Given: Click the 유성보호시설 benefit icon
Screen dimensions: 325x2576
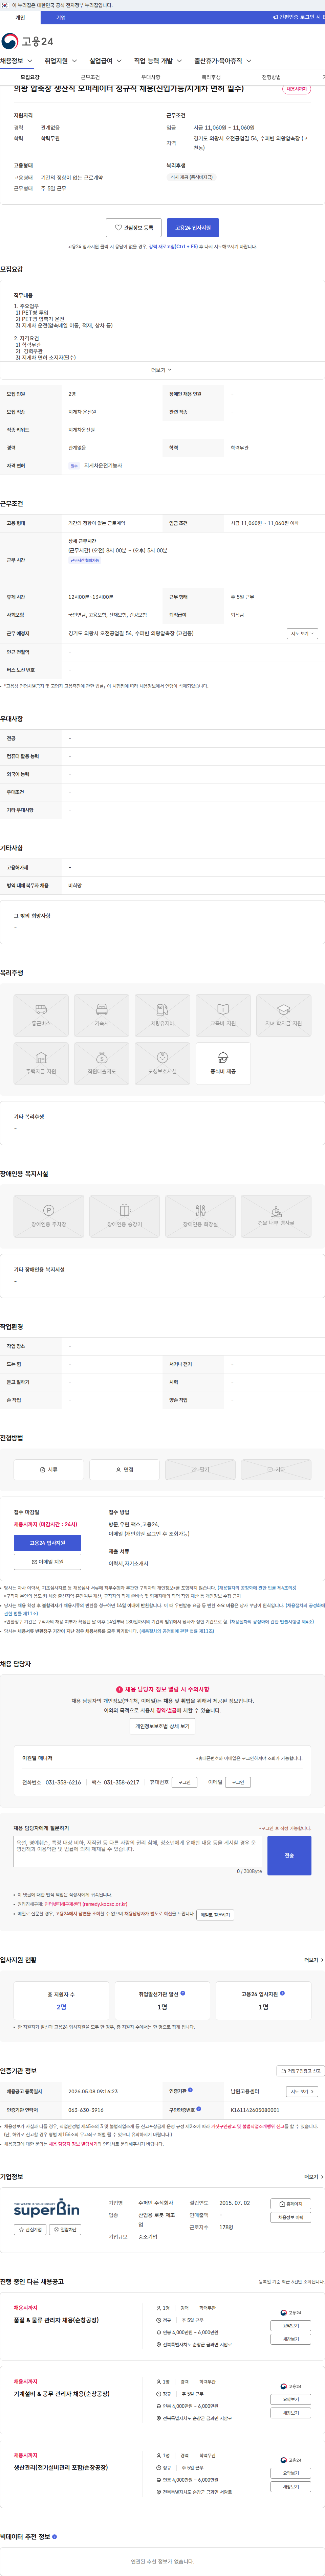Looking at the screenshot, I should tap(162, 1063).
